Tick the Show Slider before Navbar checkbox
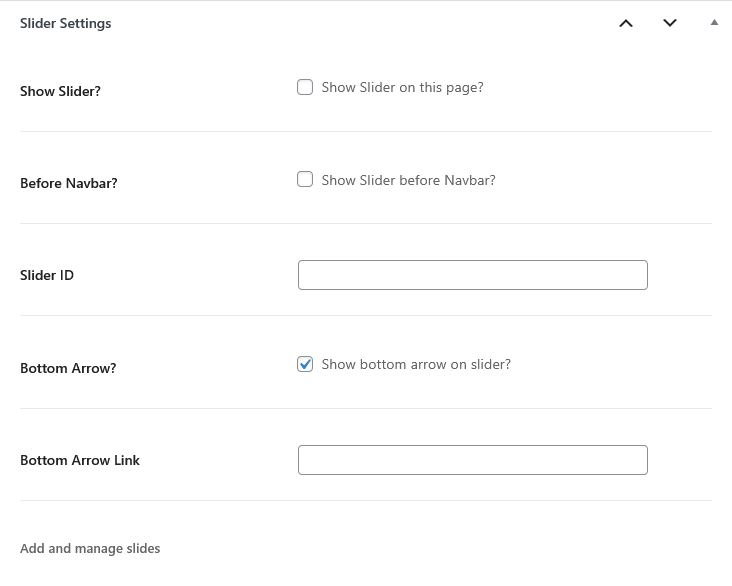Screen dimensions: 732x586 (305, 180)
